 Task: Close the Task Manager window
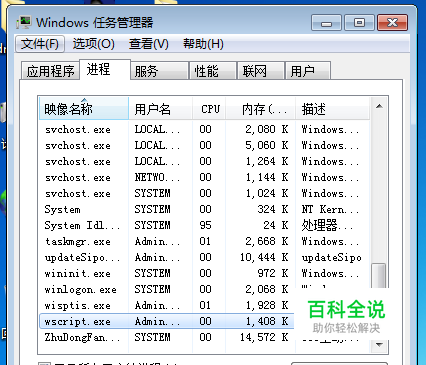coord(392,23)
